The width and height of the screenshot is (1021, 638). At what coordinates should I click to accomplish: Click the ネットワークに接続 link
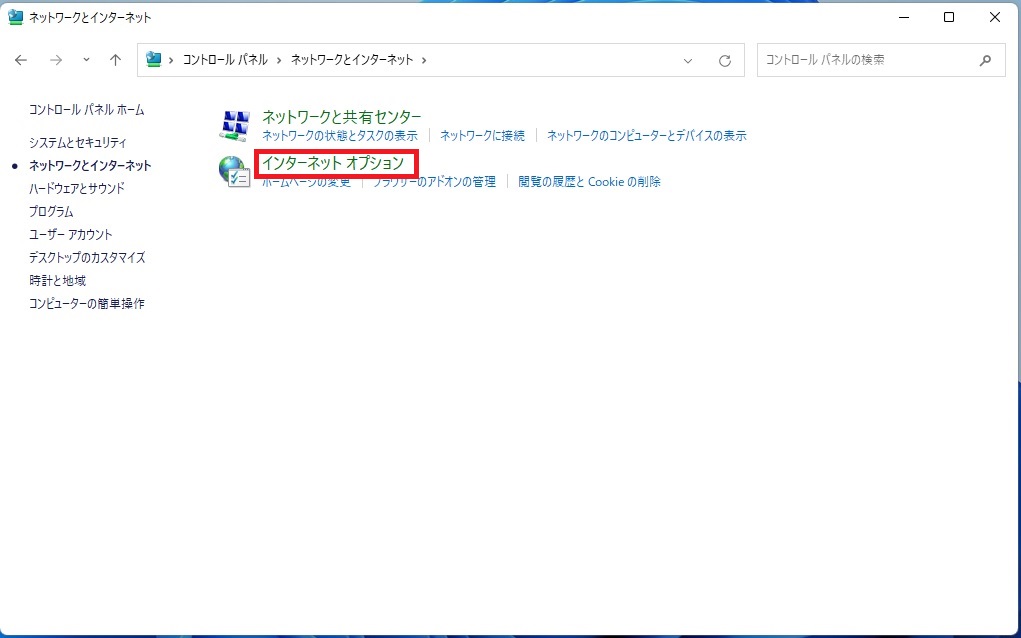482,135
